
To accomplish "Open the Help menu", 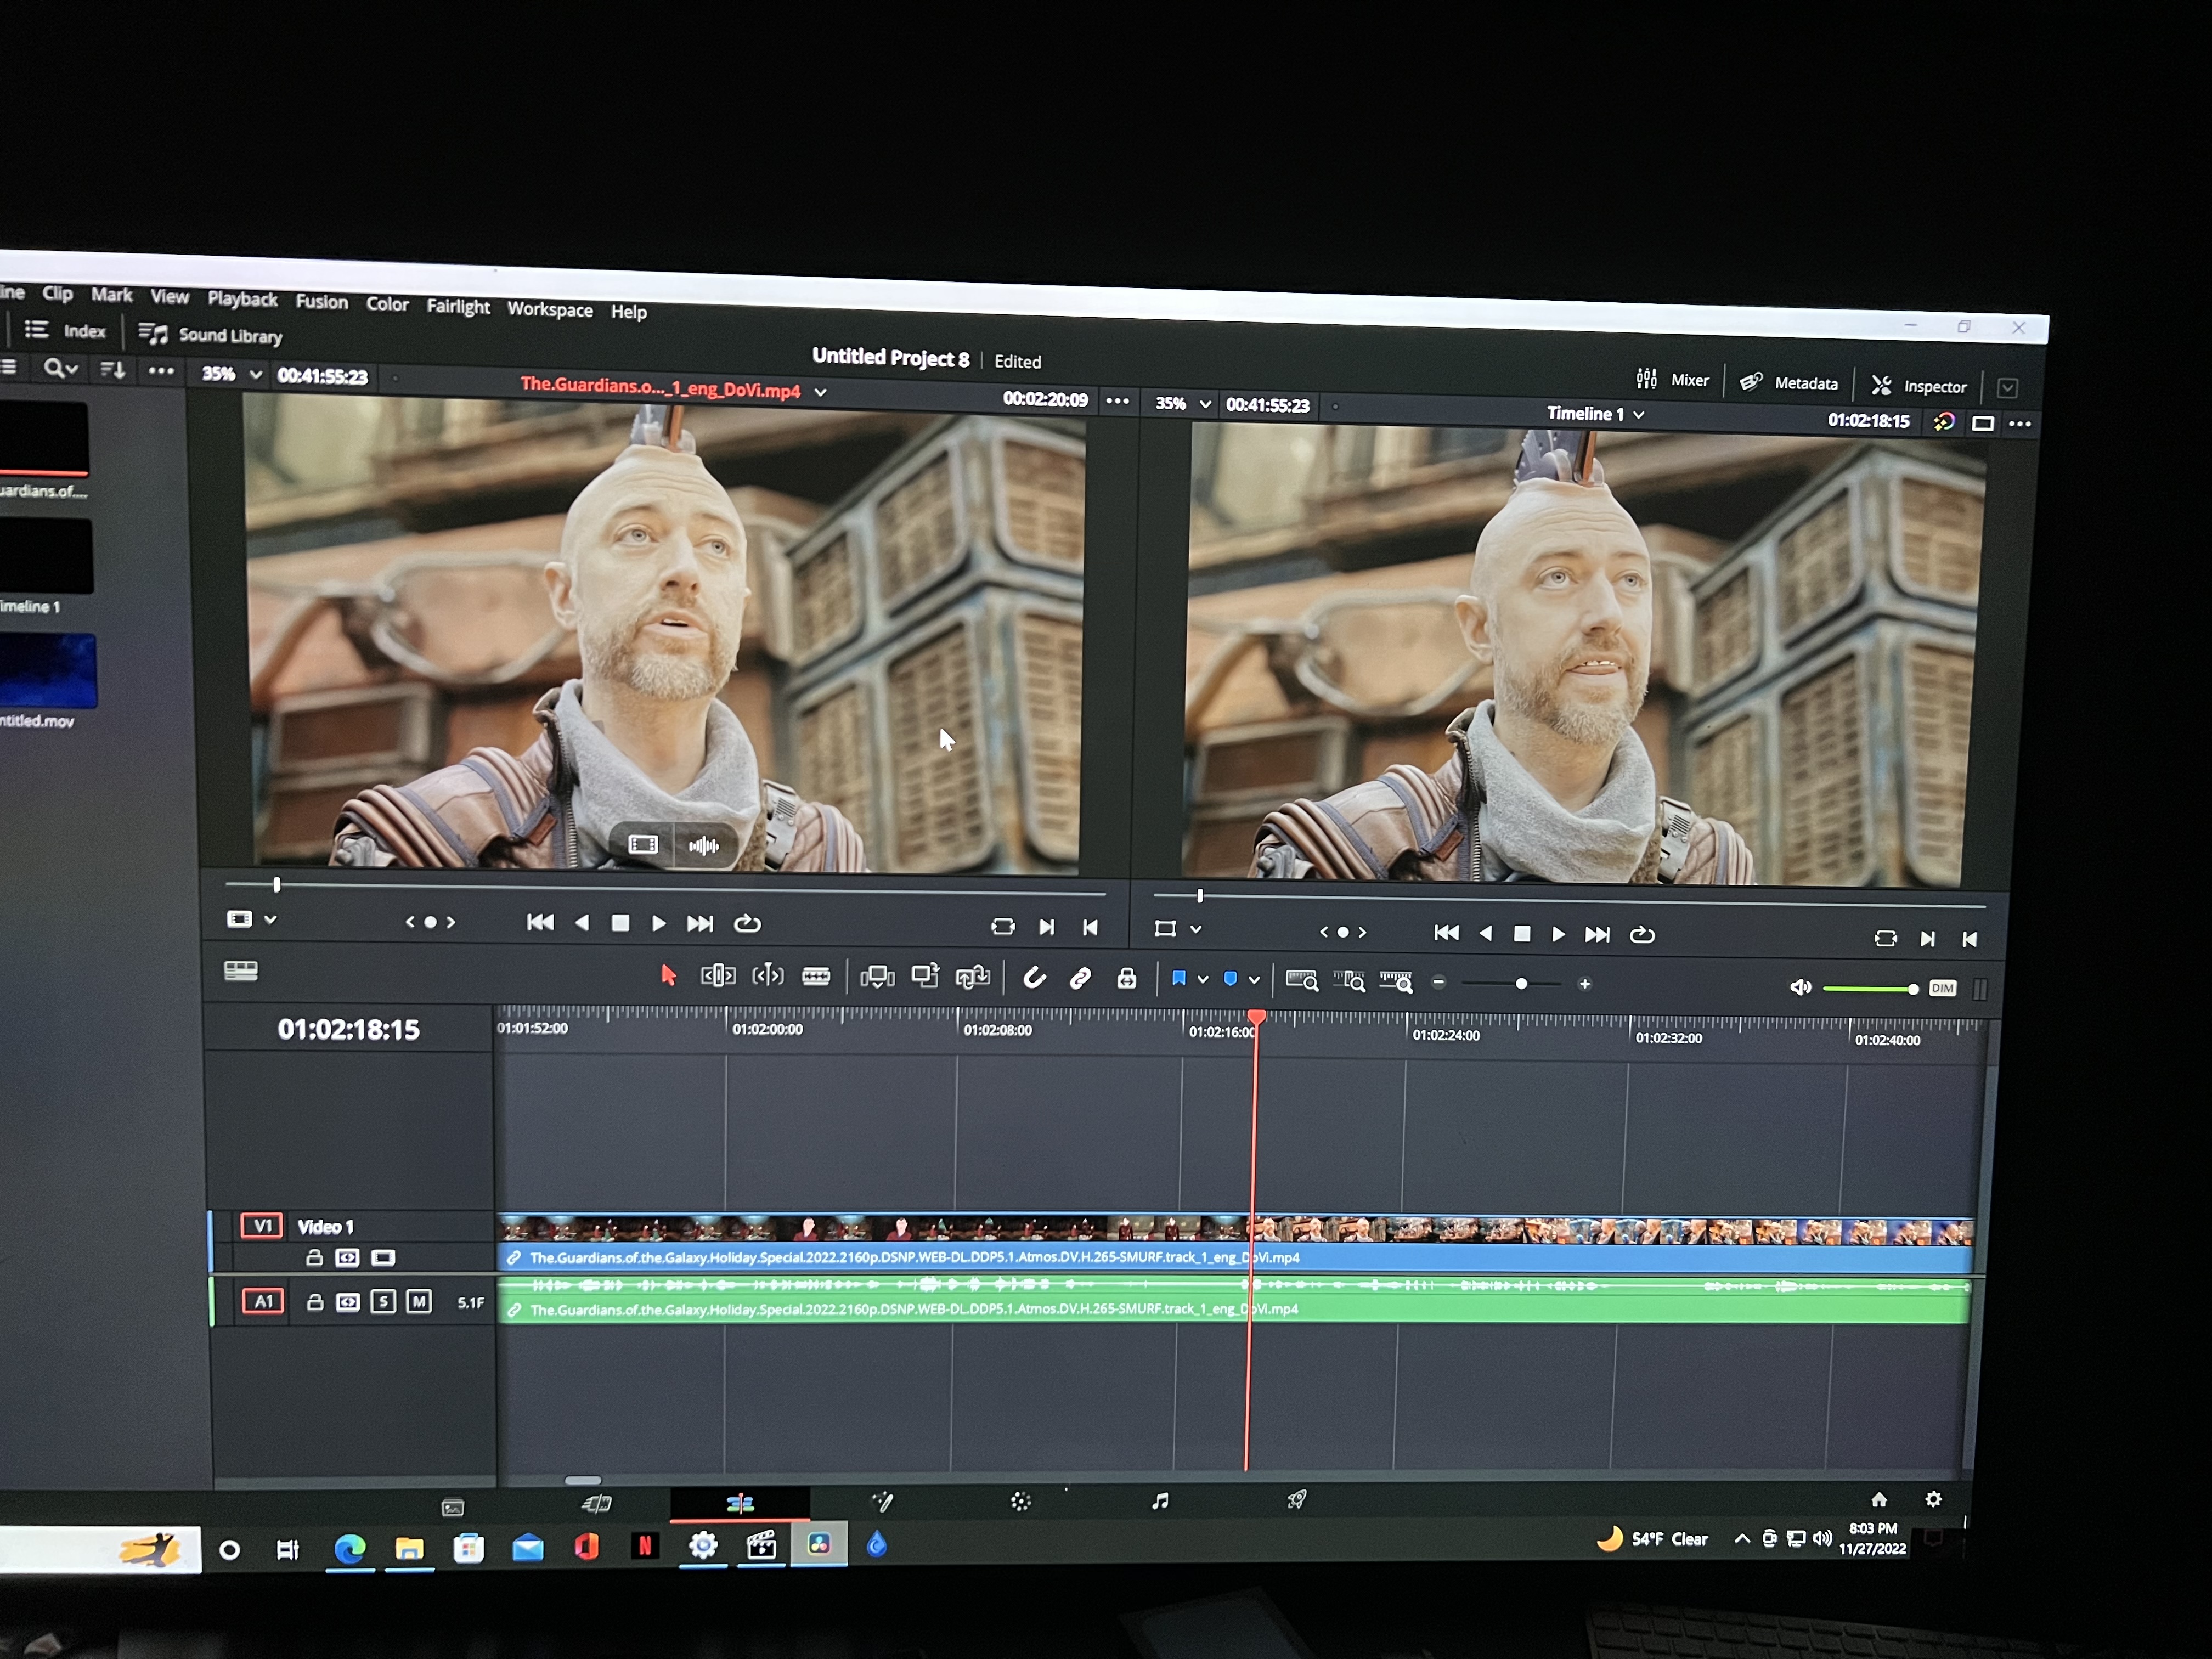I will (629, 312).
